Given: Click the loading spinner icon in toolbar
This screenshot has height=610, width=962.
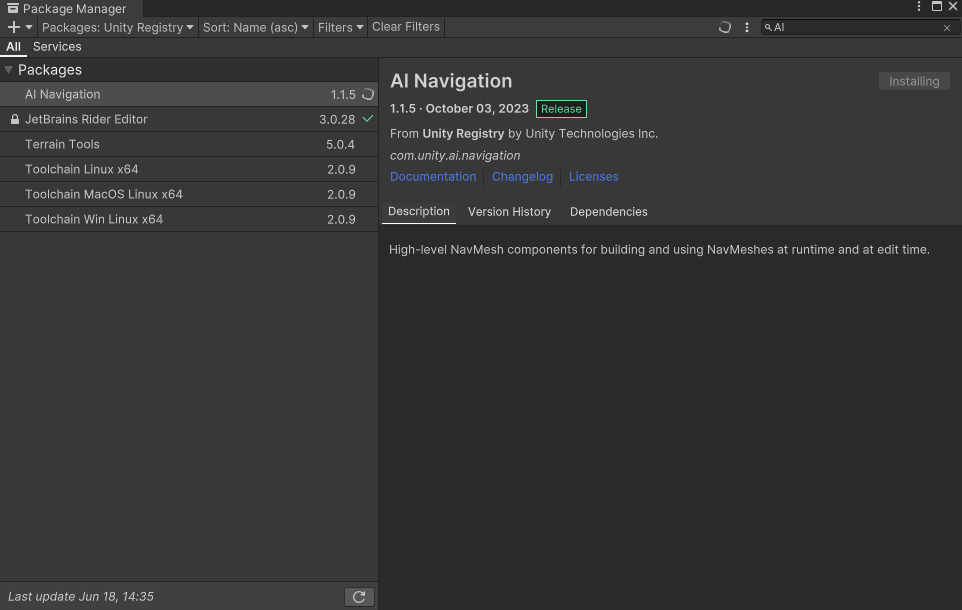Looking at the screenshot, I should click(725, 27).
